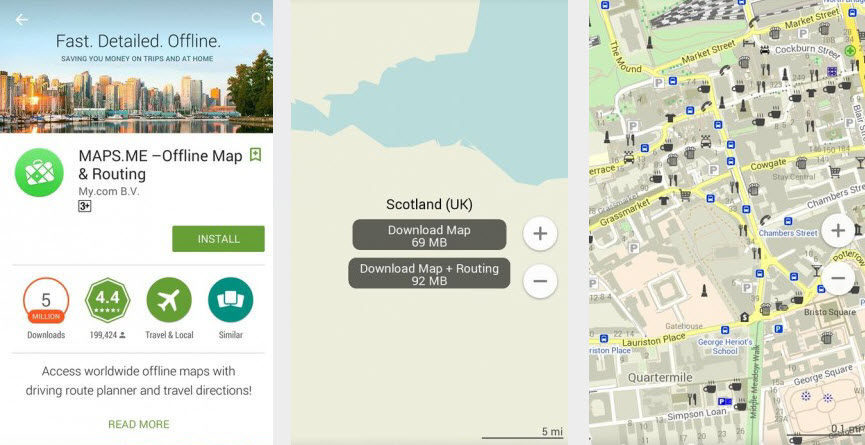Viewport: 865px width, 445px height.
Task: Tap George Heriot's School map label
Action: pyautogui.click(x=725, y=346)
